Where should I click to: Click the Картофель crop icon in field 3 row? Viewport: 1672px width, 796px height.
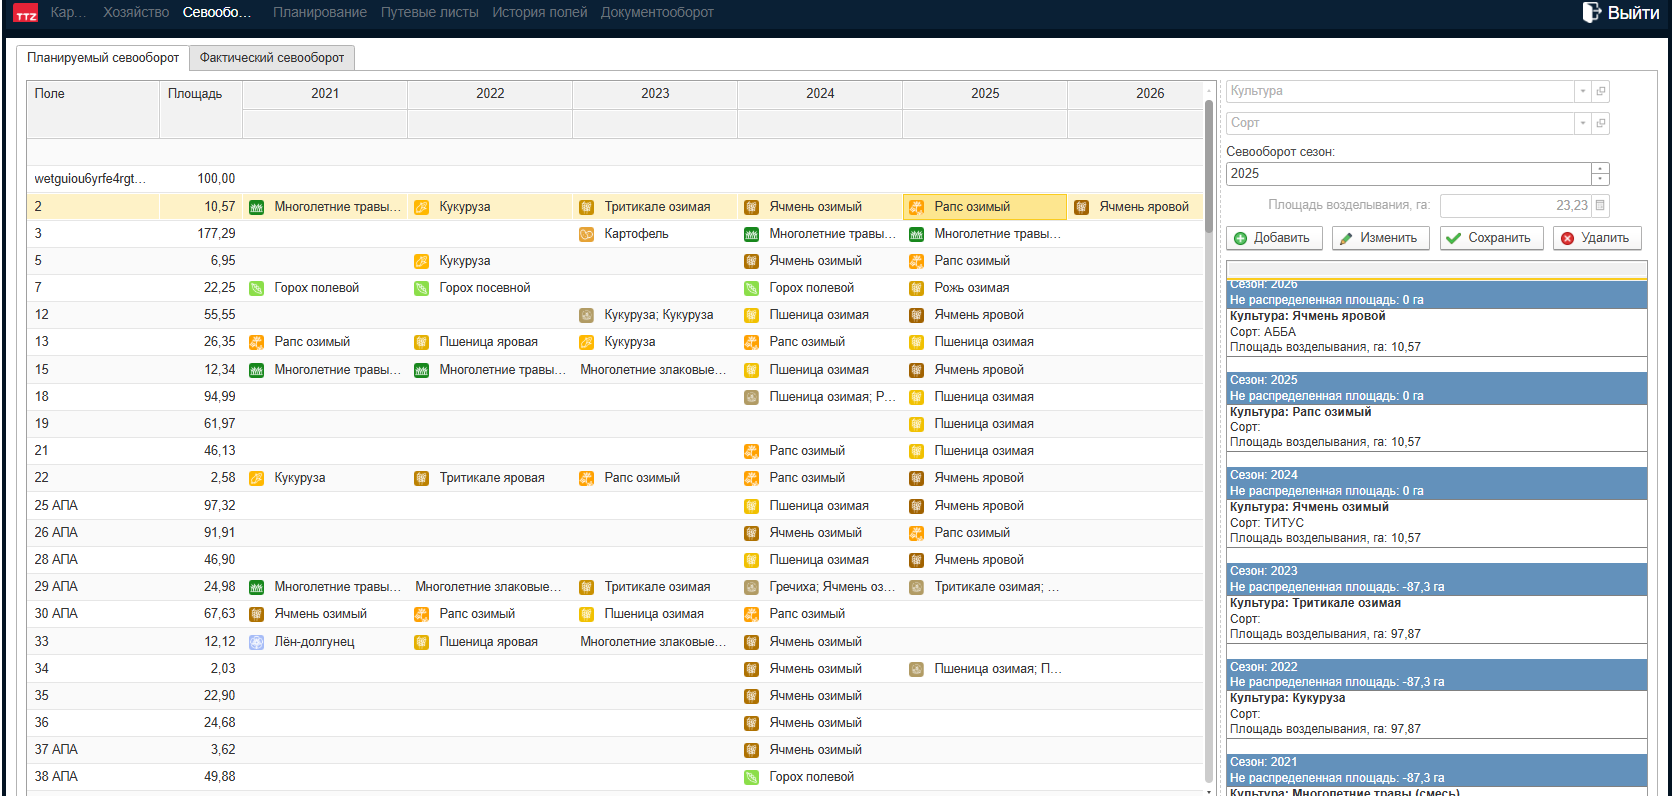(586, 234)
